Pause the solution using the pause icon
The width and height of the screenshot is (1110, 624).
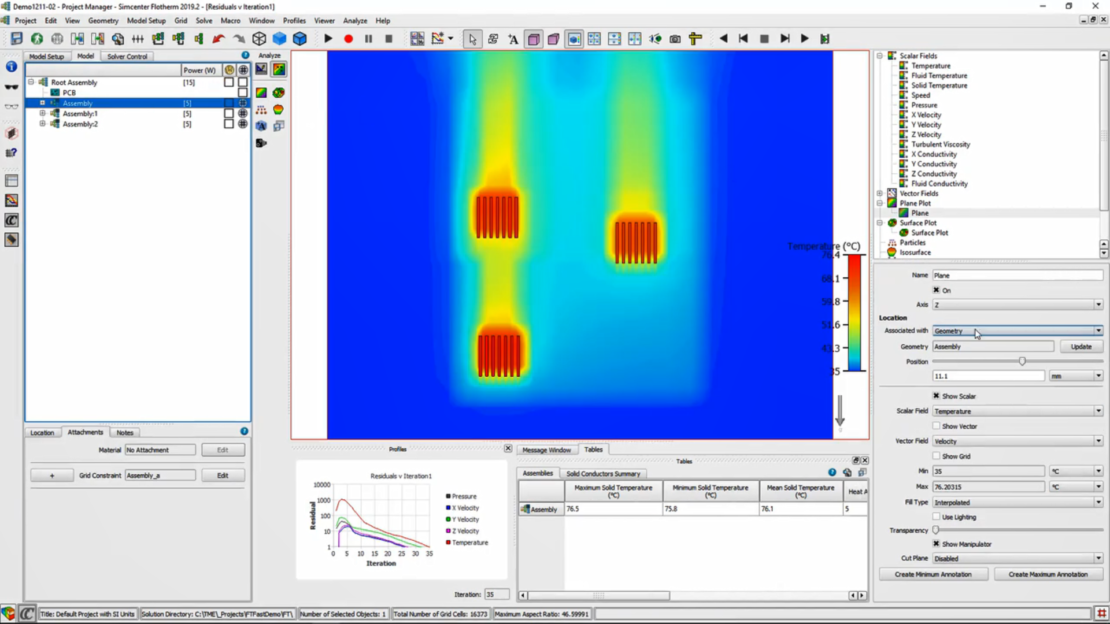[x=368, y=38]
